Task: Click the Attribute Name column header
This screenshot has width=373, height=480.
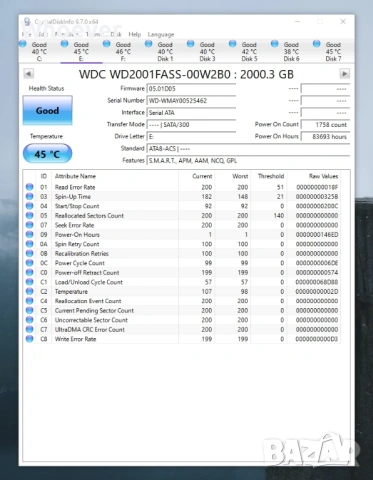Action: tap(75, 176)
